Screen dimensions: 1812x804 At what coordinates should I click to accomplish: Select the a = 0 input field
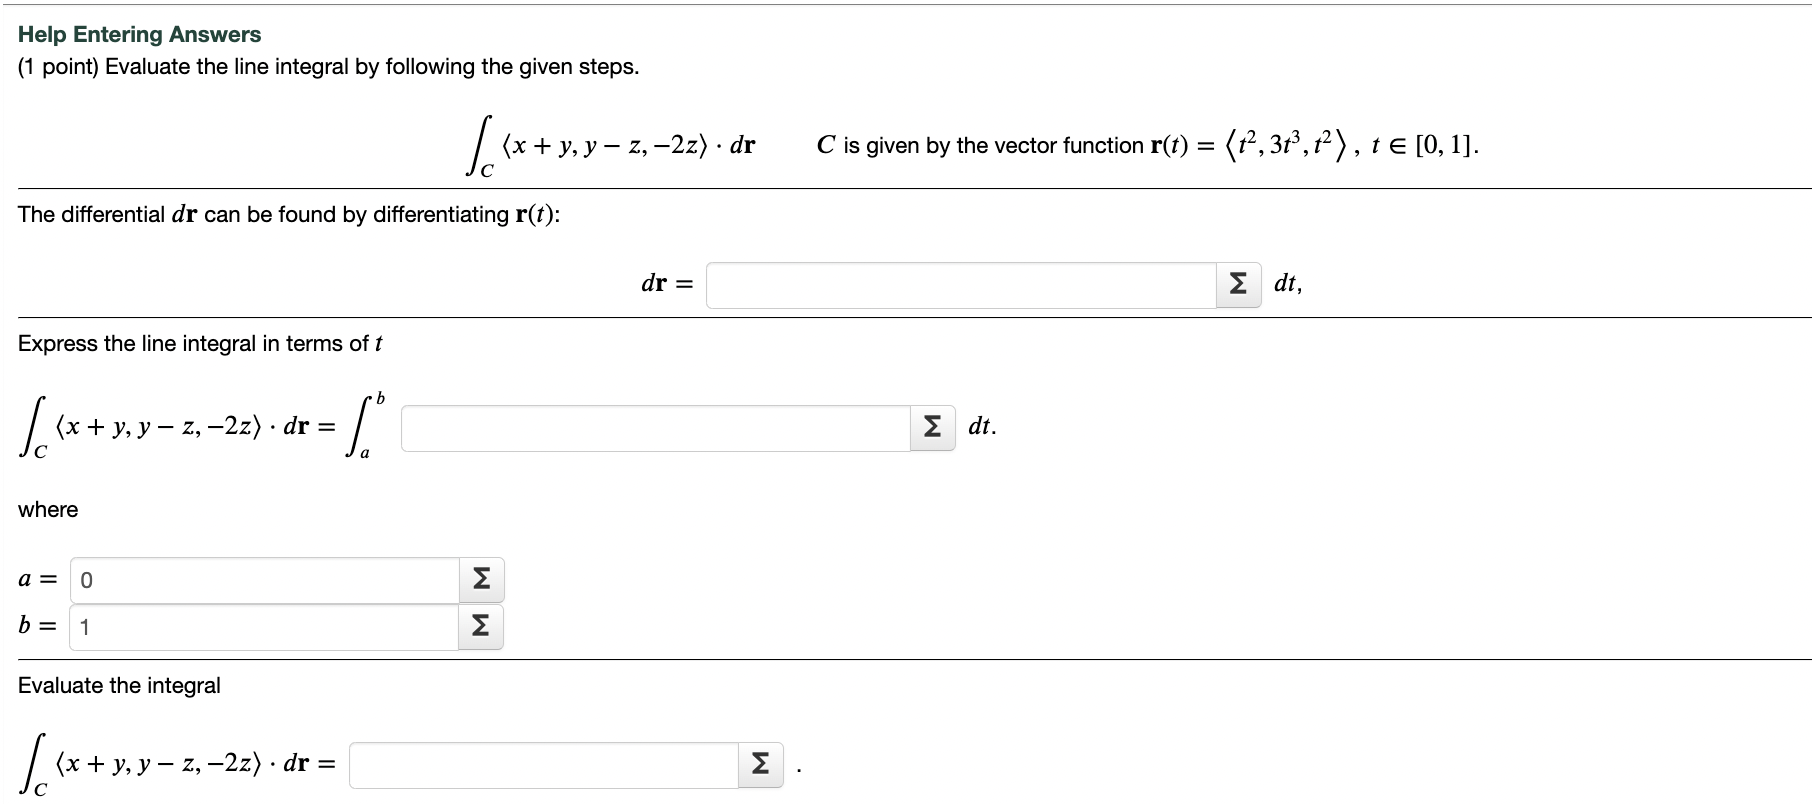pyautogui.click(x=260, y=578)
